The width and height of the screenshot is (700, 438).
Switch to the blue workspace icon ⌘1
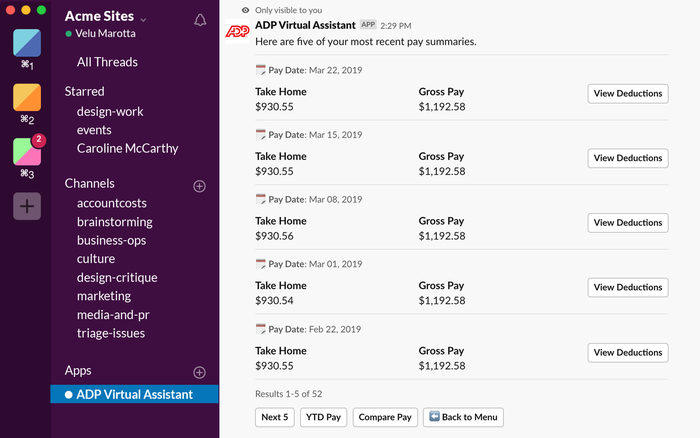27,43
